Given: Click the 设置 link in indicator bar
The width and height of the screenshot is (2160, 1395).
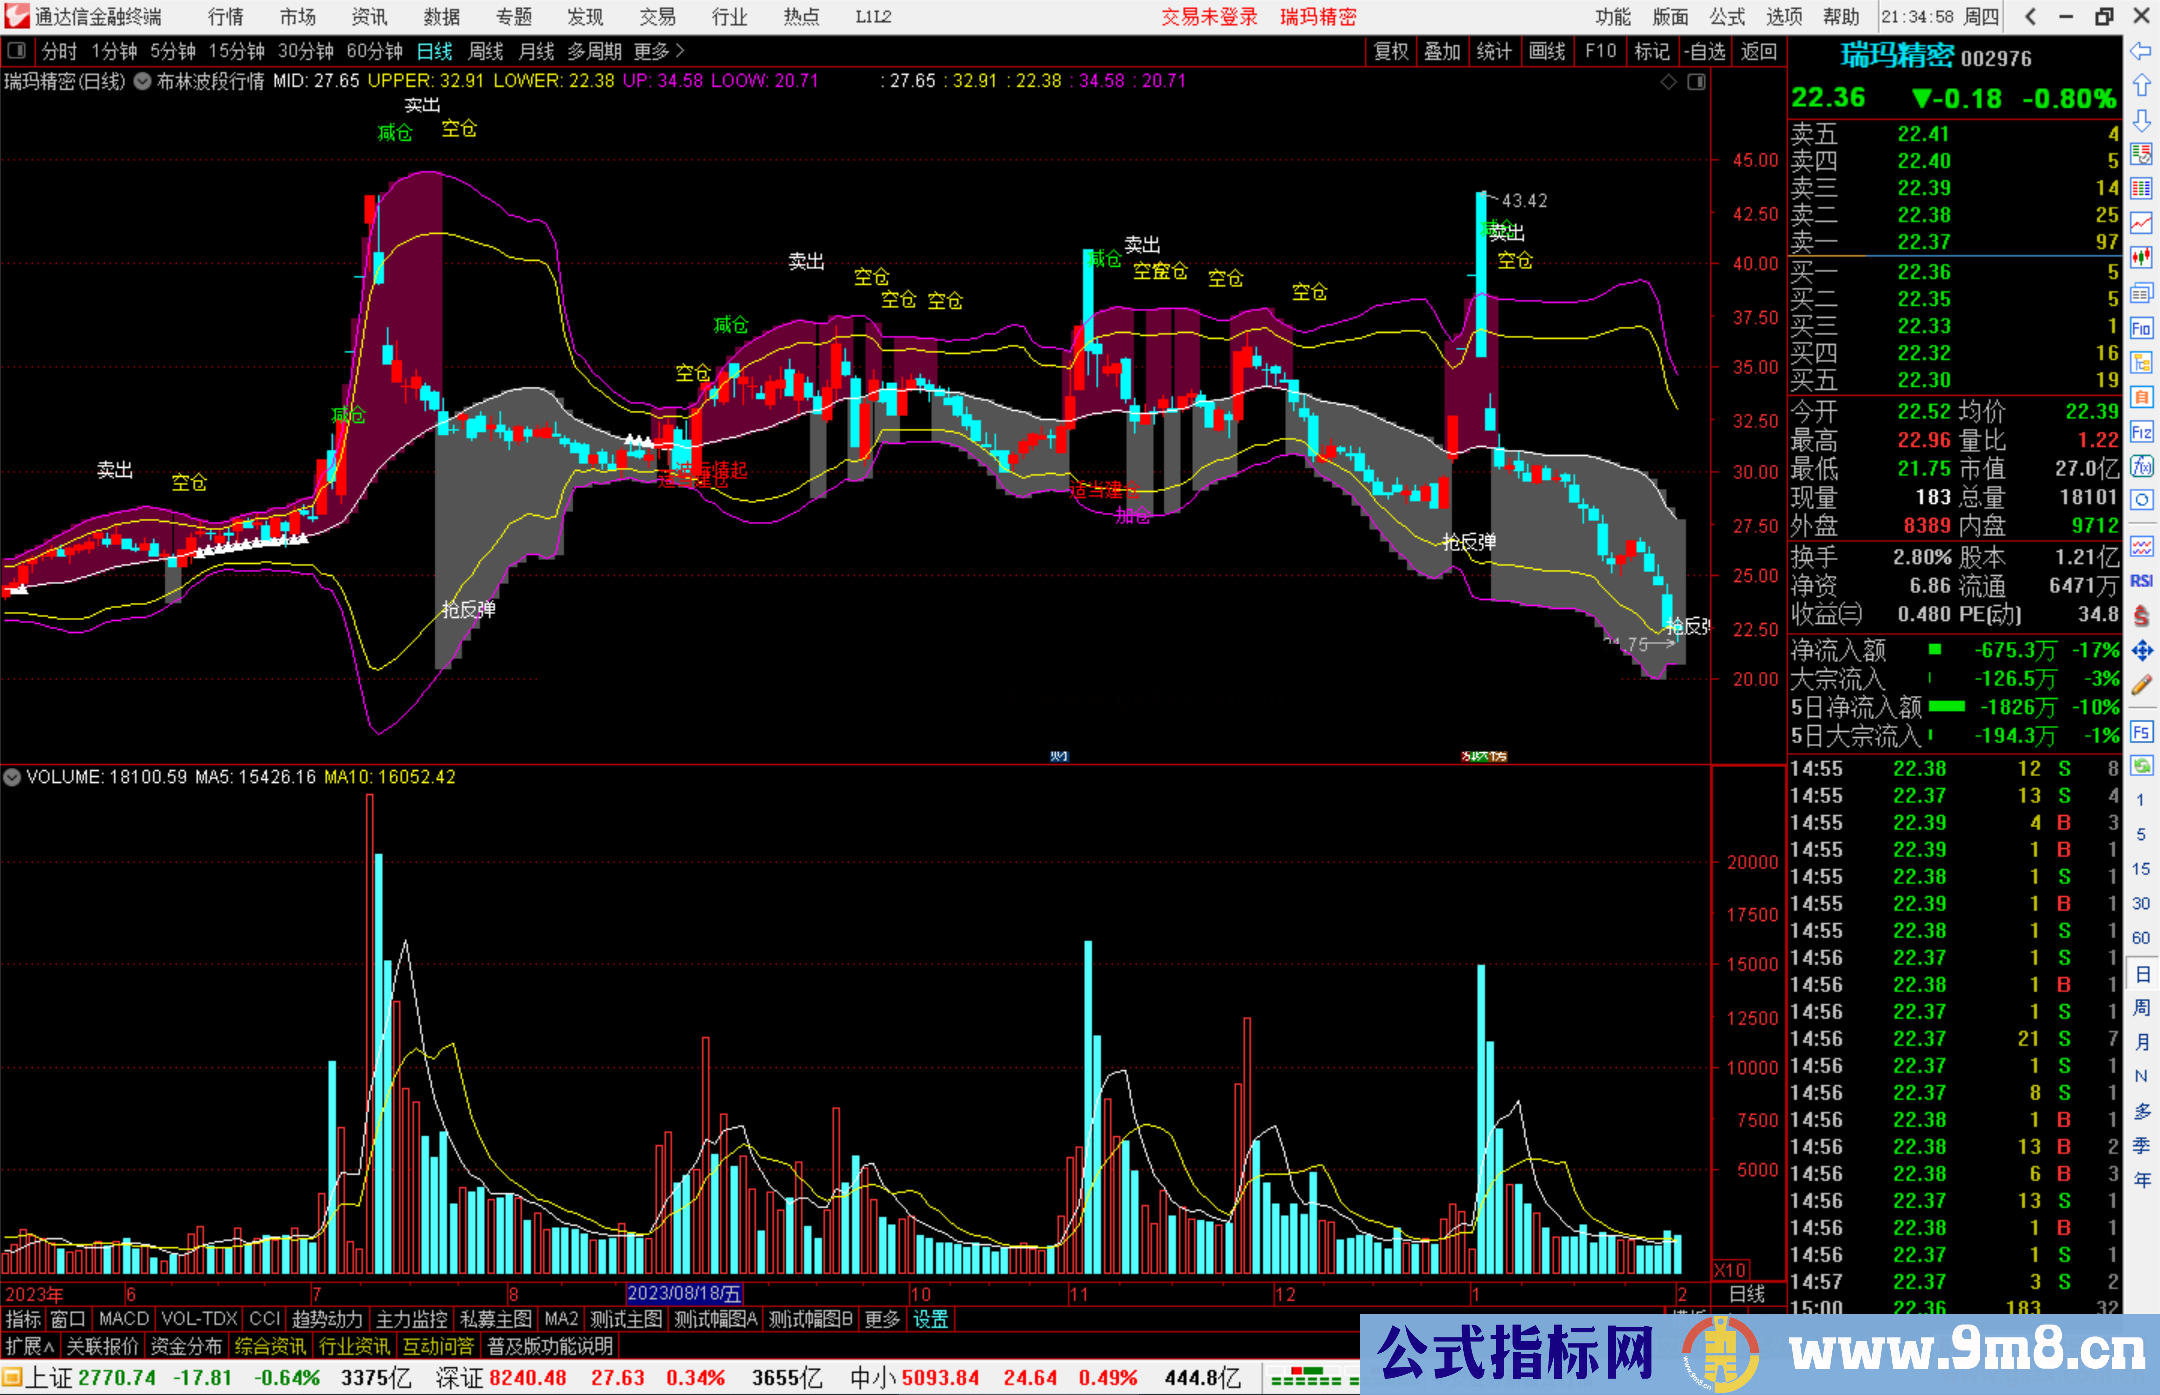Looking at the screenshot, I should [930, 1319].
